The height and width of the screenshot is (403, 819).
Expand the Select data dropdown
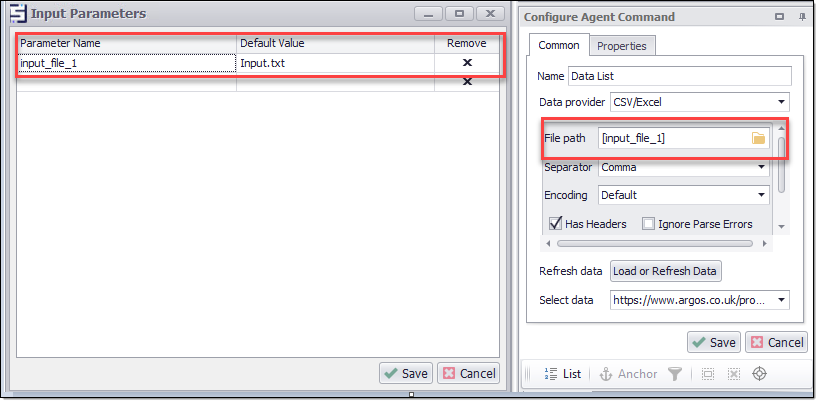pyautogui.click(x=780, y=300)
